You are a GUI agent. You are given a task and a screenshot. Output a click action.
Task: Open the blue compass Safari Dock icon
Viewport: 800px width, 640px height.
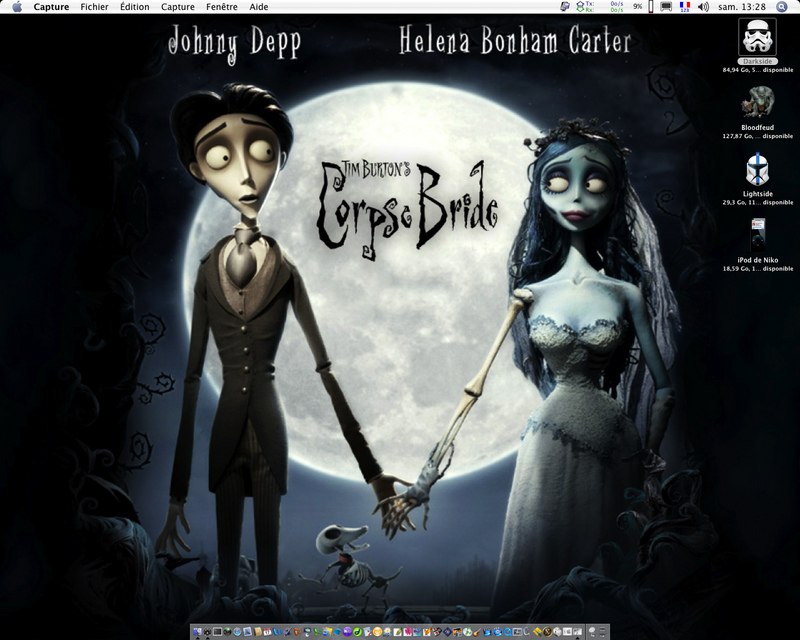pyautogui.click(x=237, y=632)
